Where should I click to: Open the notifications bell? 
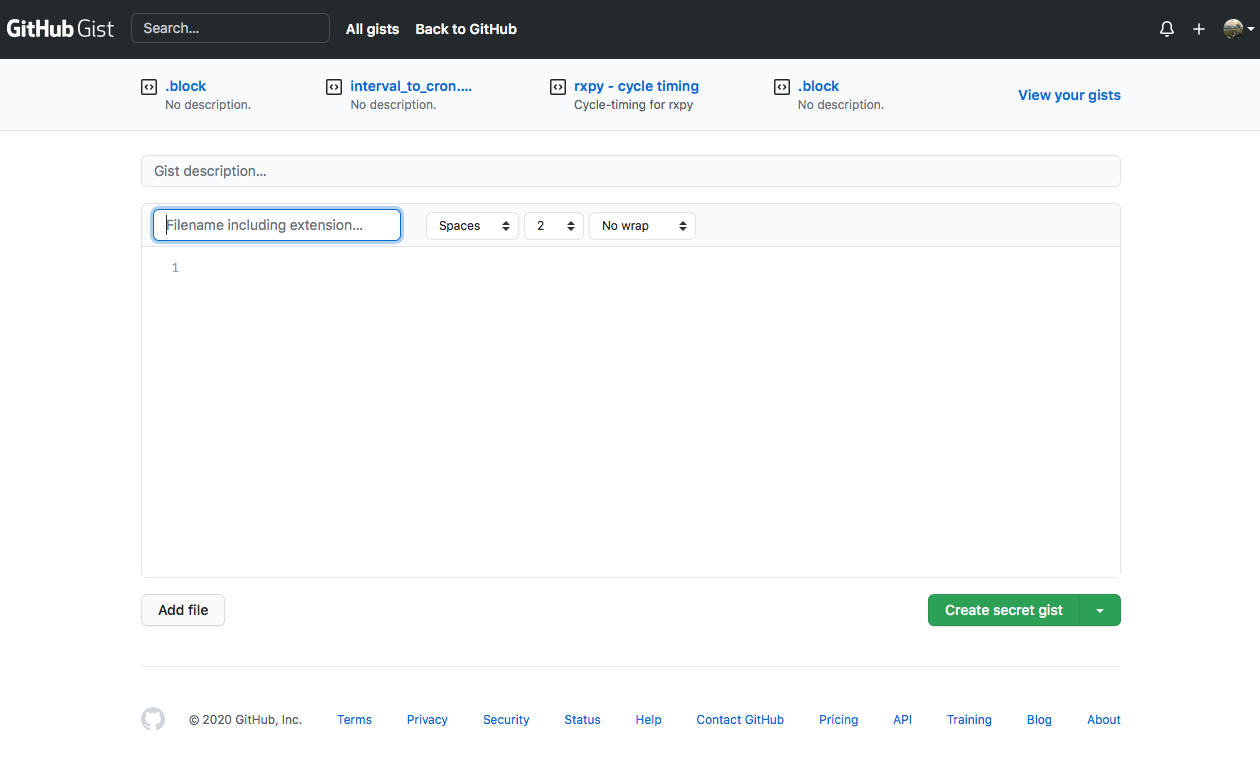pos(1167,29)
